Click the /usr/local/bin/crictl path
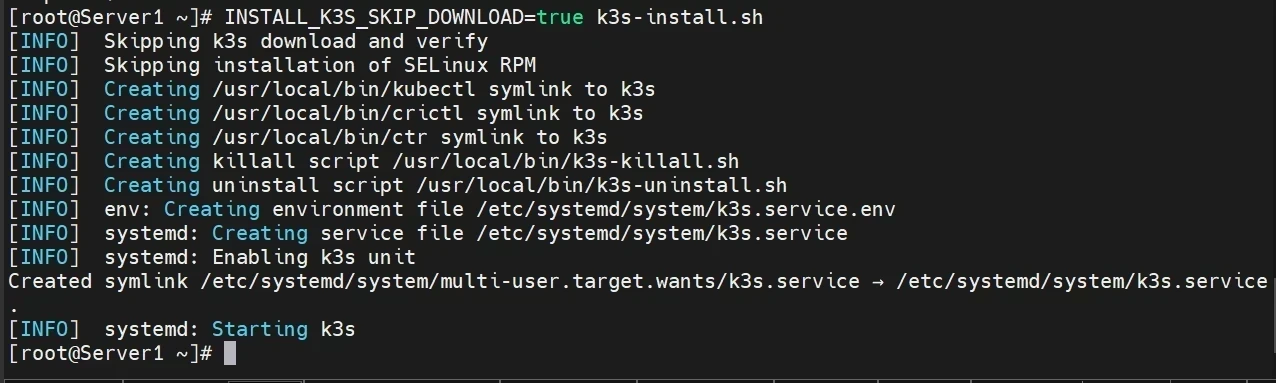 pyautogui.click(x=338, y=113)
